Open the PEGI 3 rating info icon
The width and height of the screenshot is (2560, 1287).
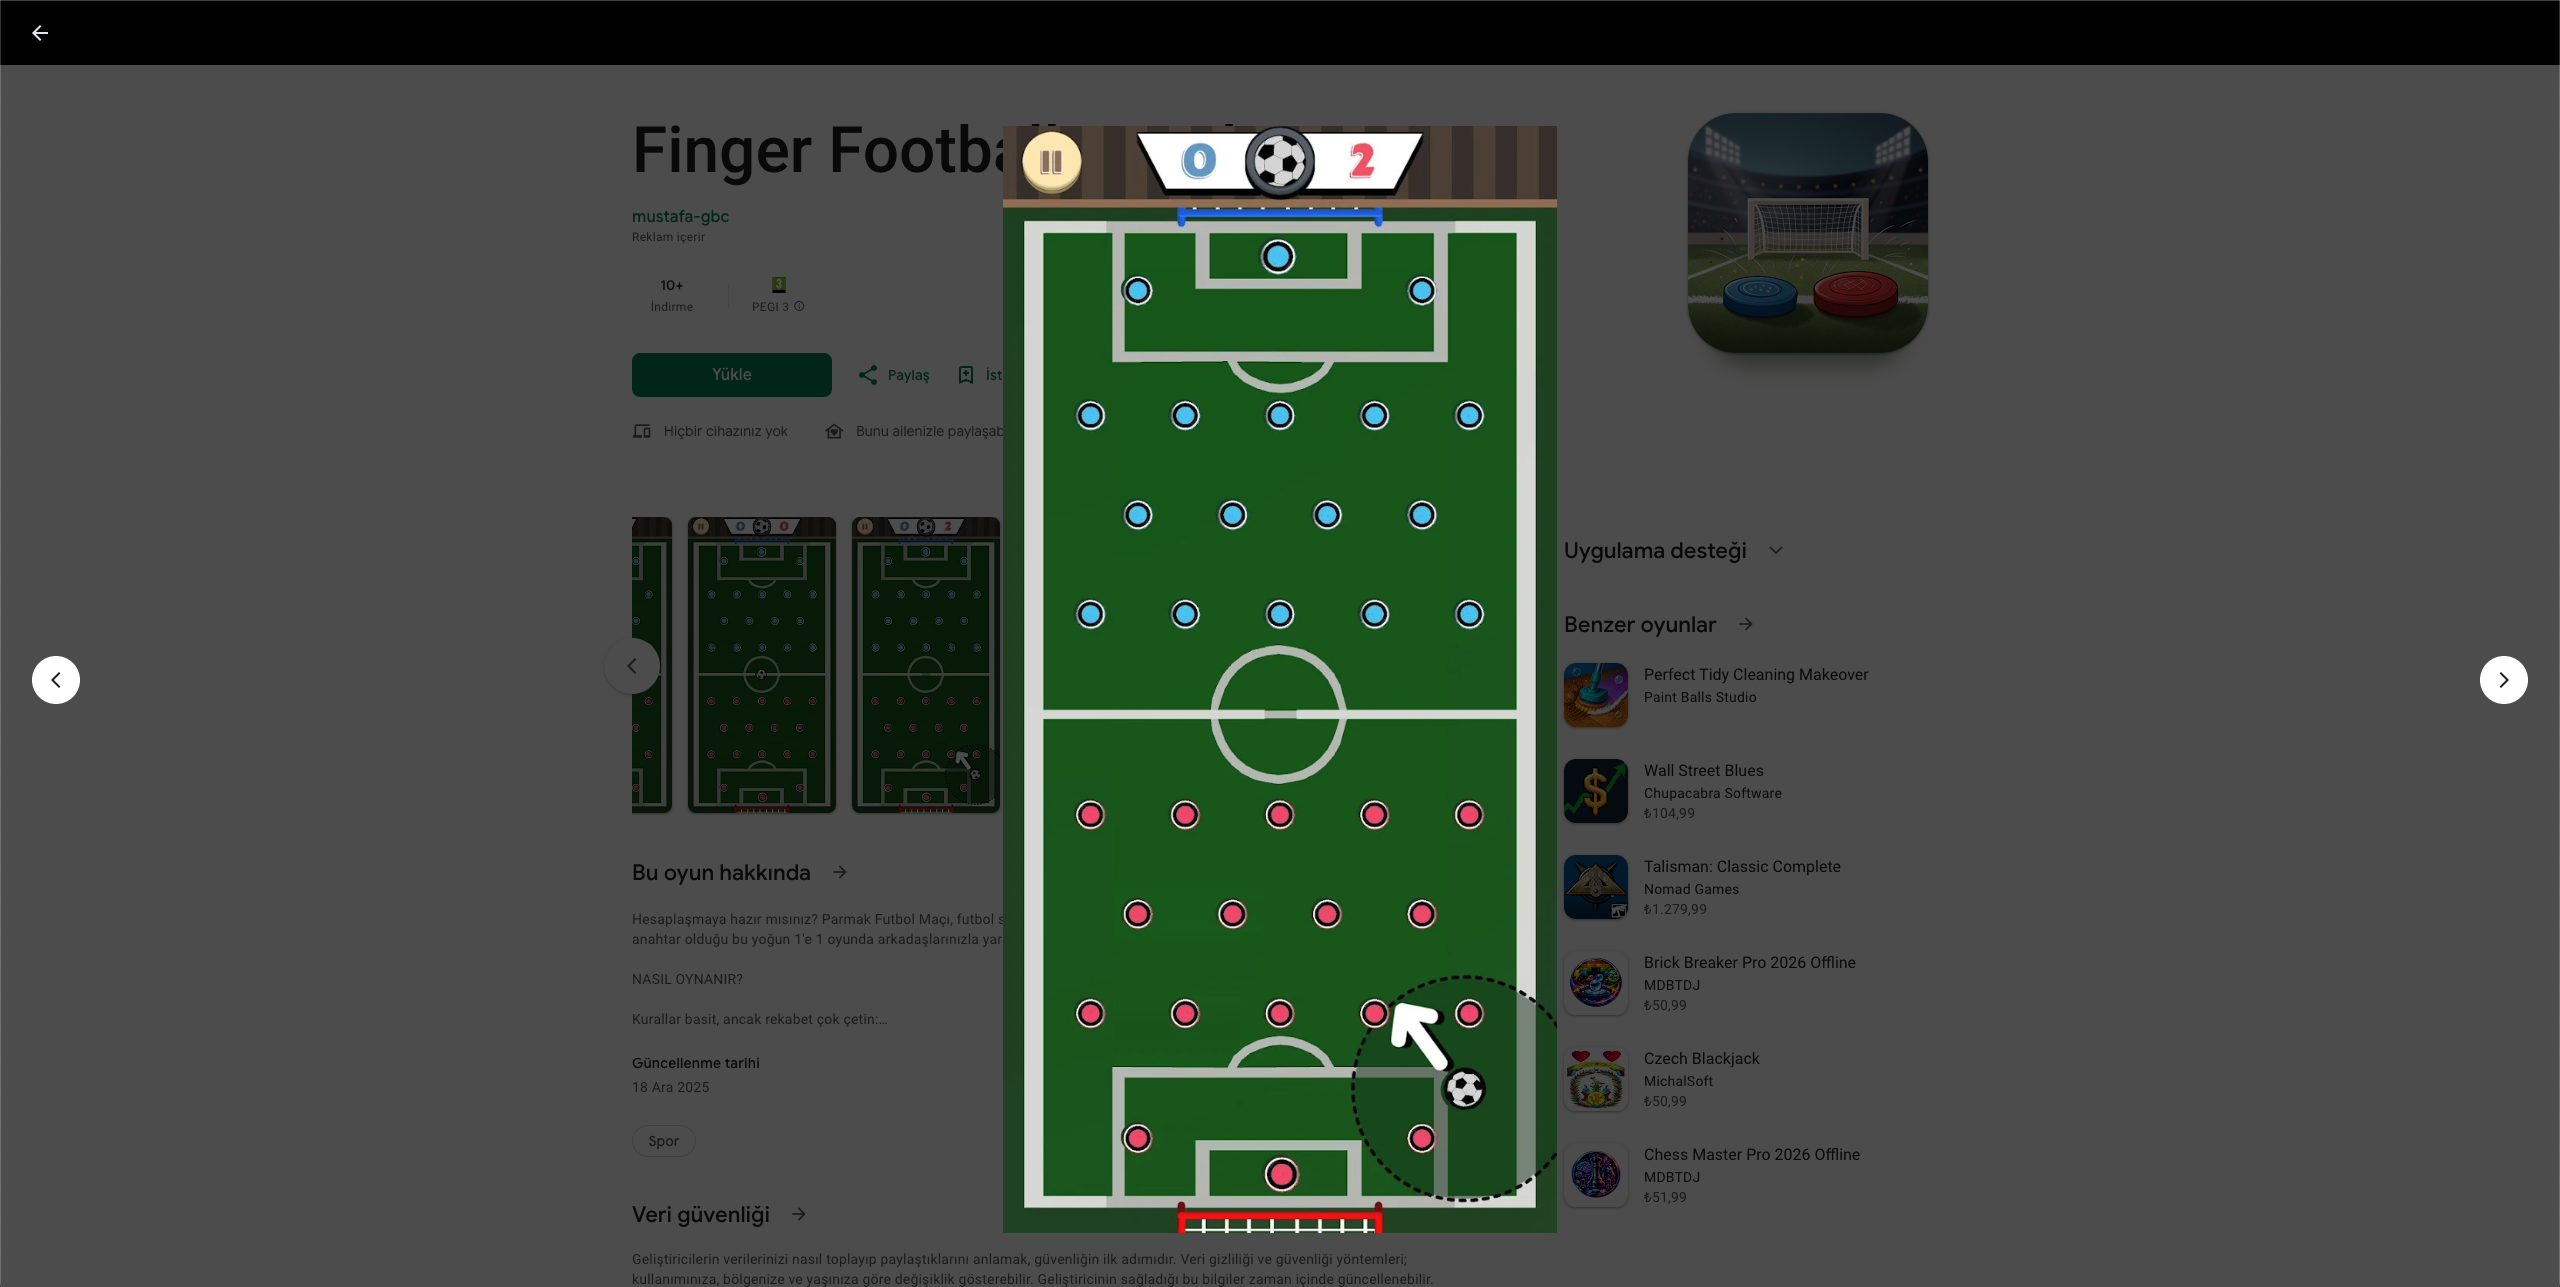coord(799,307)
